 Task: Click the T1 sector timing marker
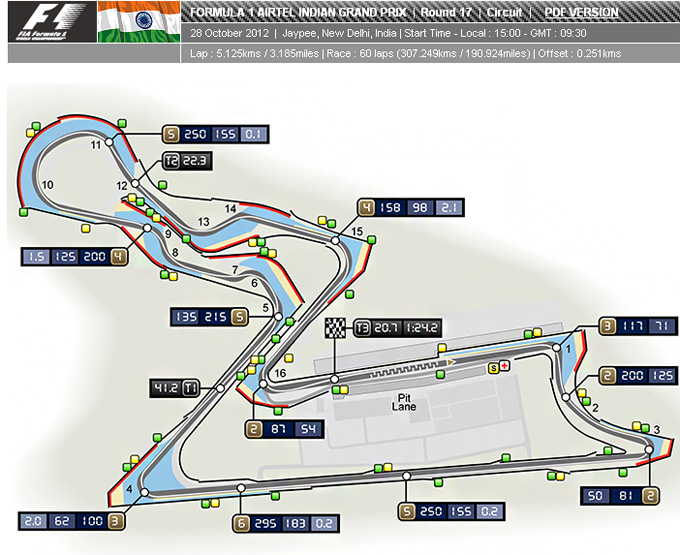[187, 389]
